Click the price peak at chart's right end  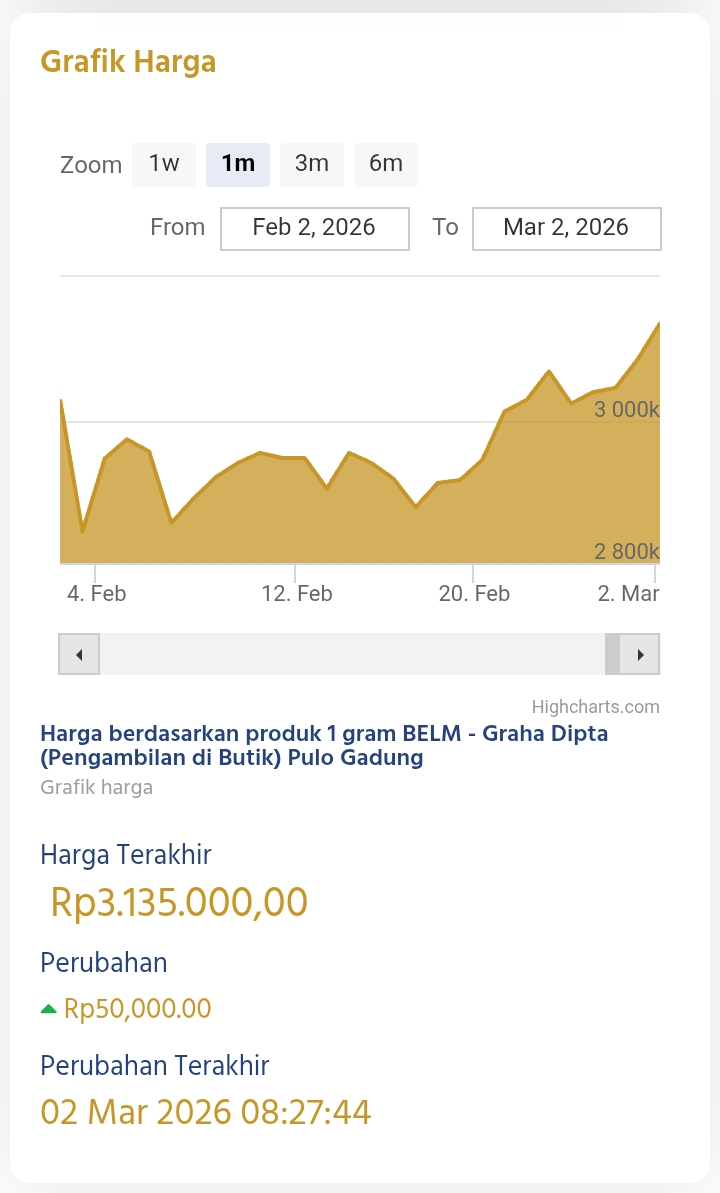click(657, 324)
